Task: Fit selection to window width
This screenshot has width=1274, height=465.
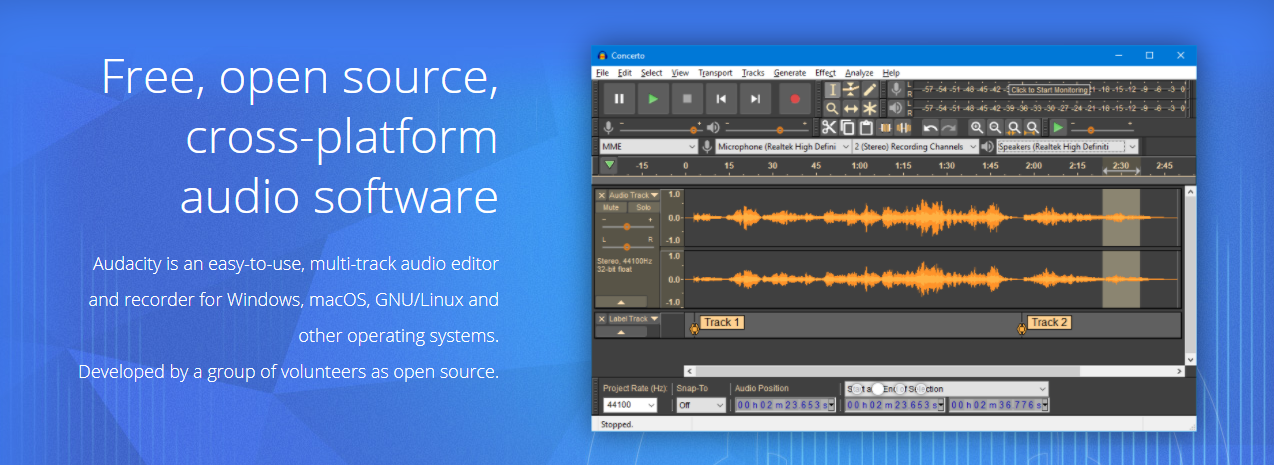Action: [x=1014, y=127]
